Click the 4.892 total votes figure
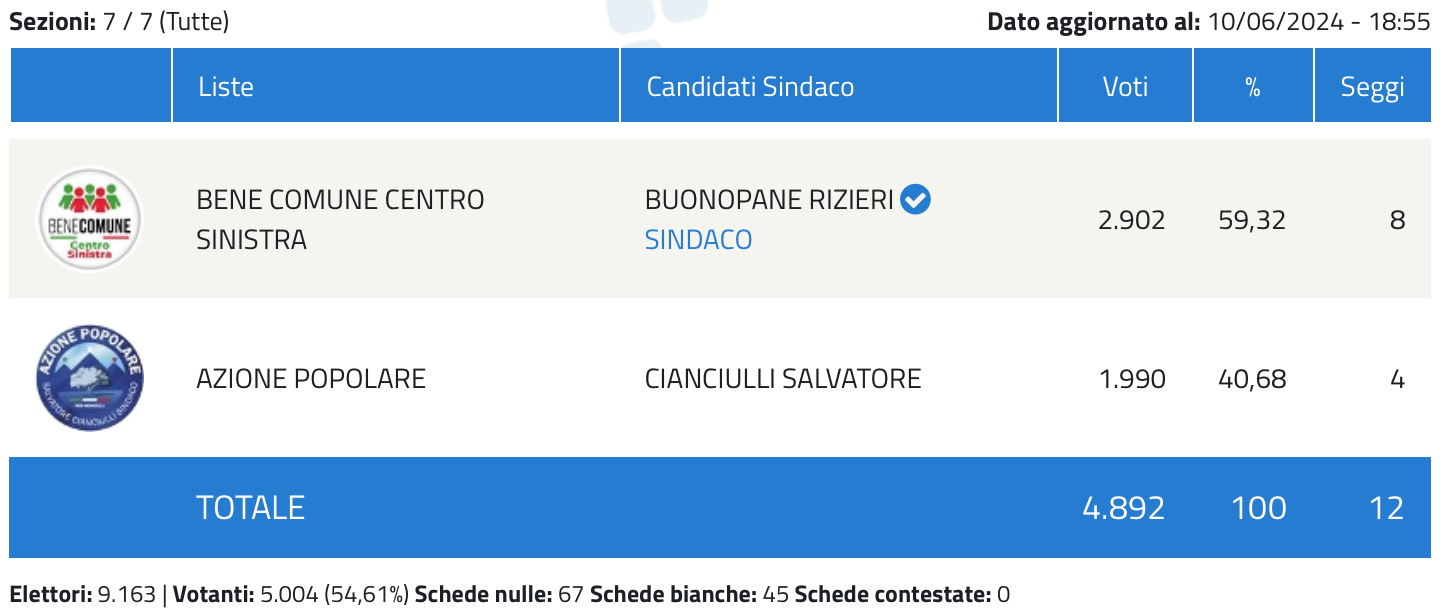The height and width of the screenshot is (616, 1444). (x=1124, y=508)
